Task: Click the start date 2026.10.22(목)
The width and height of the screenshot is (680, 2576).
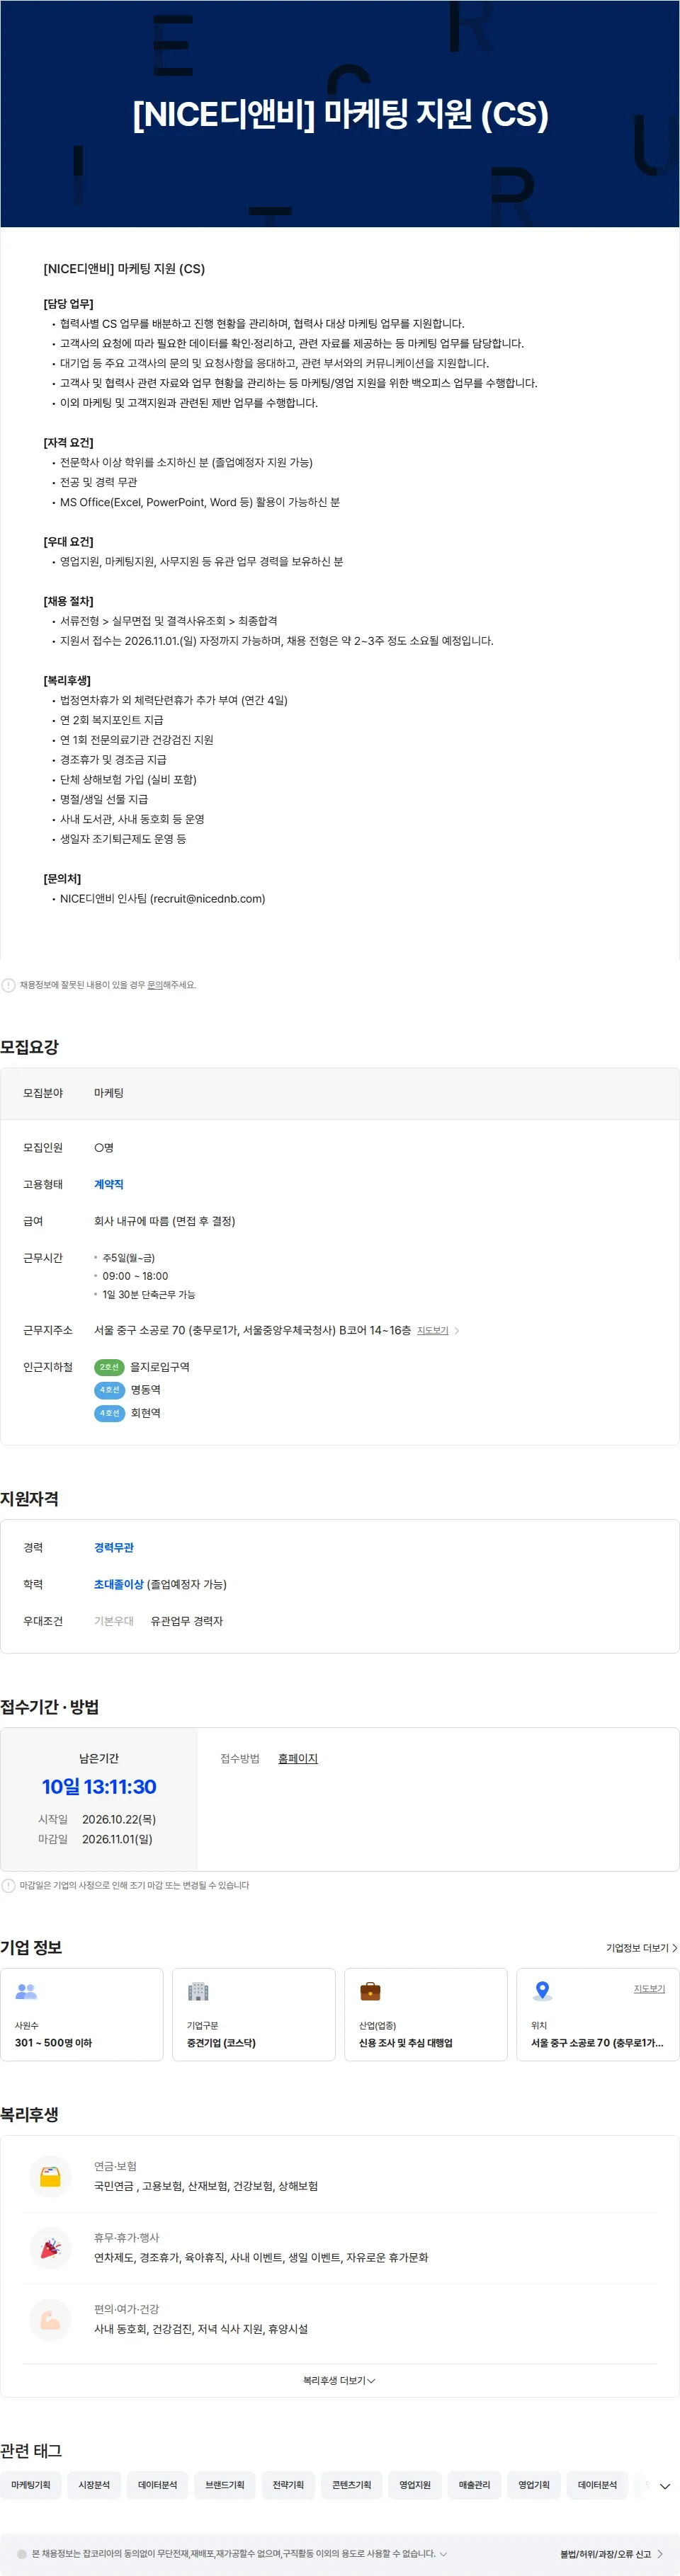Action: pos(119,1819)
